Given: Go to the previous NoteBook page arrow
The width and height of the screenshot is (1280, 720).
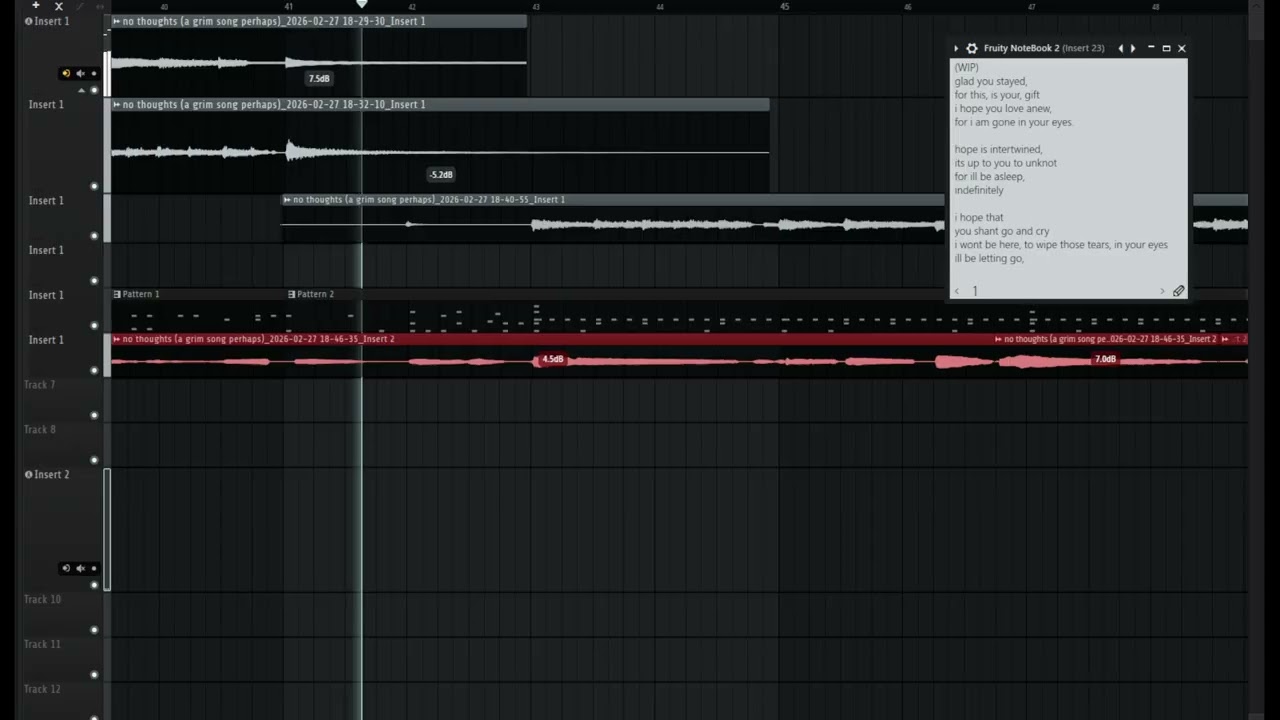Looking at the screenshot, I should [x=957, y=291].
